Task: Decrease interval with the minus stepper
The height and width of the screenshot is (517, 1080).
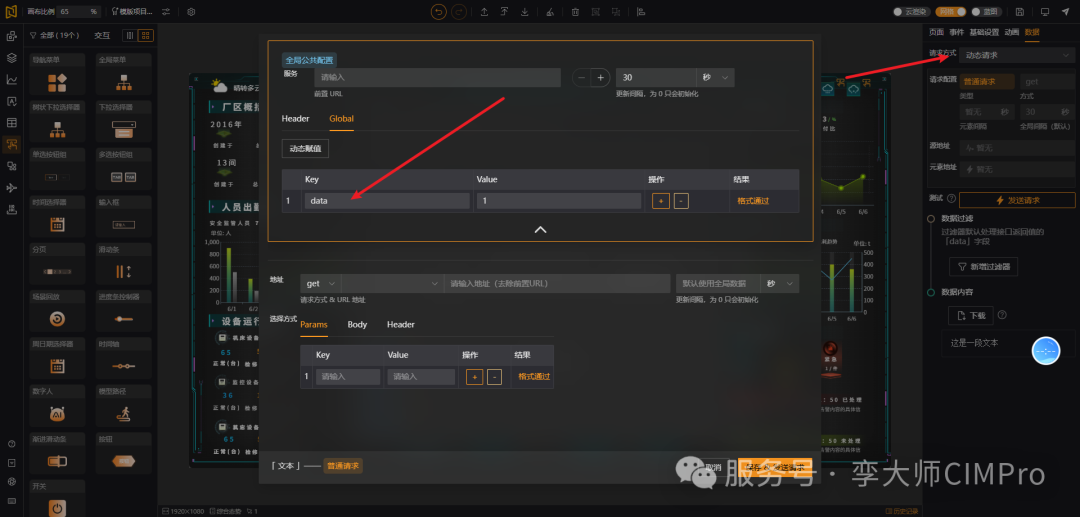Action: (x=581, y=78)
